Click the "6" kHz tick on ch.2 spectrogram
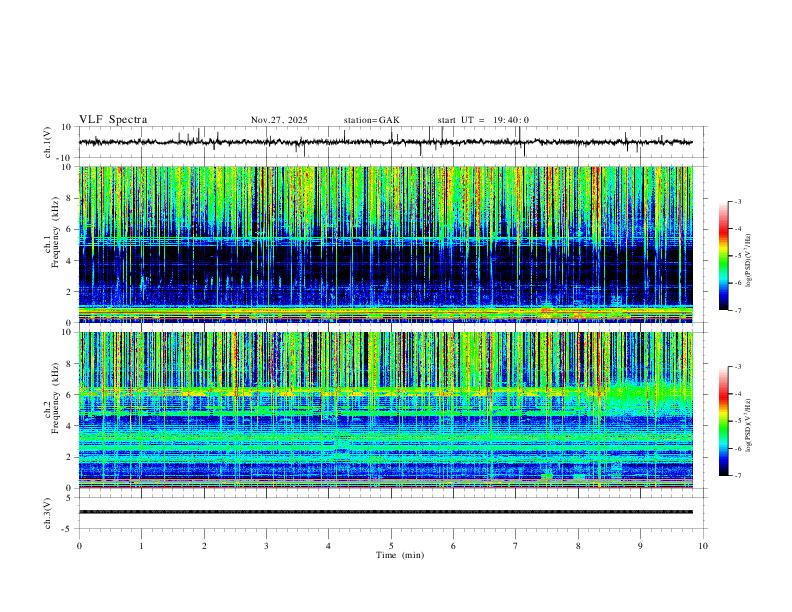 pos(69,395)
